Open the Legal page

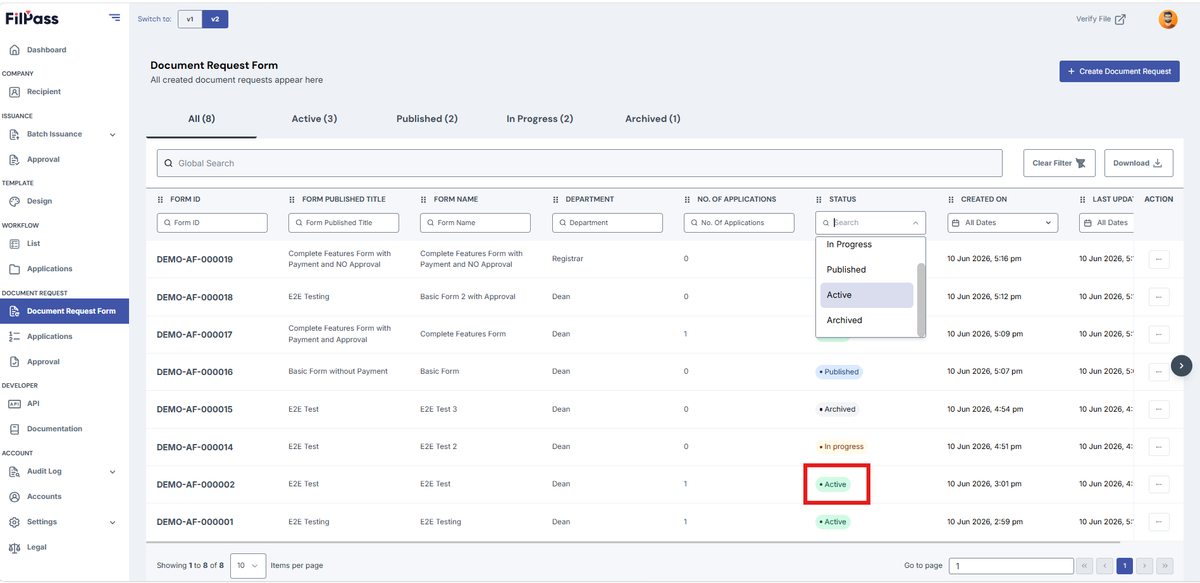[x=36, y=547]
